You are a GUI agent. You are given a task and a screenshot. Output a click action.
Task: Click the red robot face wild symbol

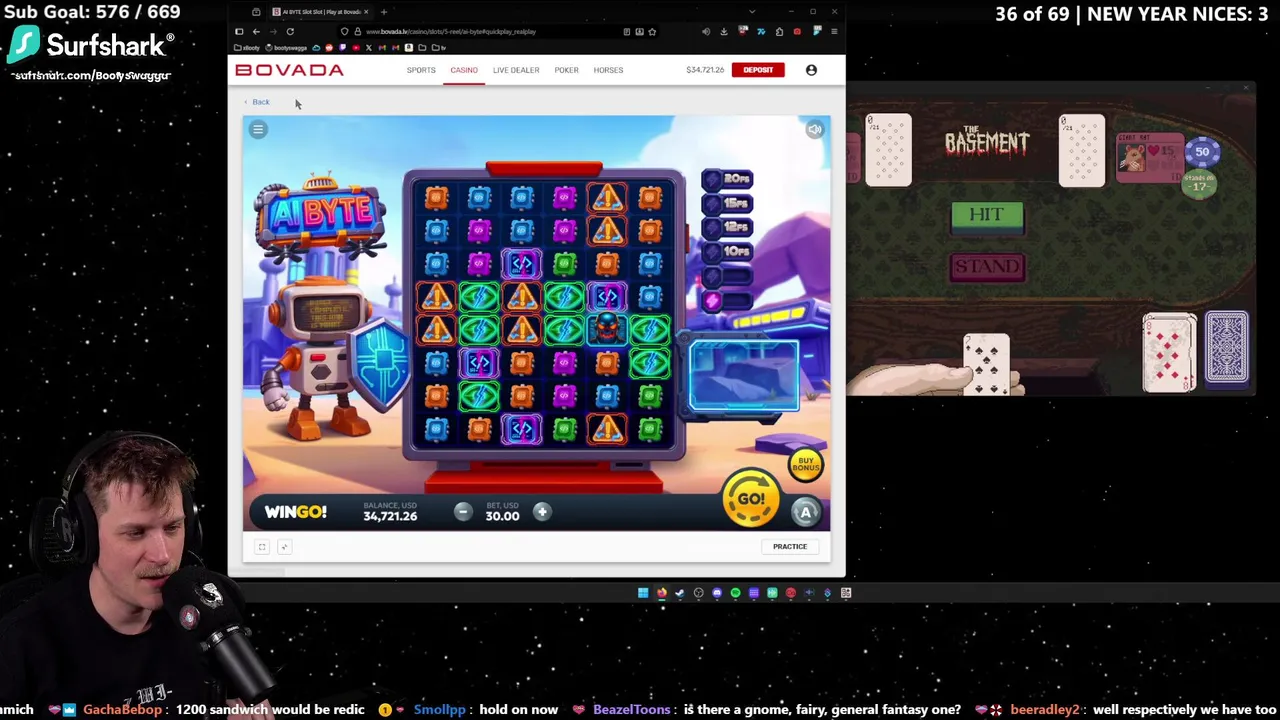(x=607, y=329)
